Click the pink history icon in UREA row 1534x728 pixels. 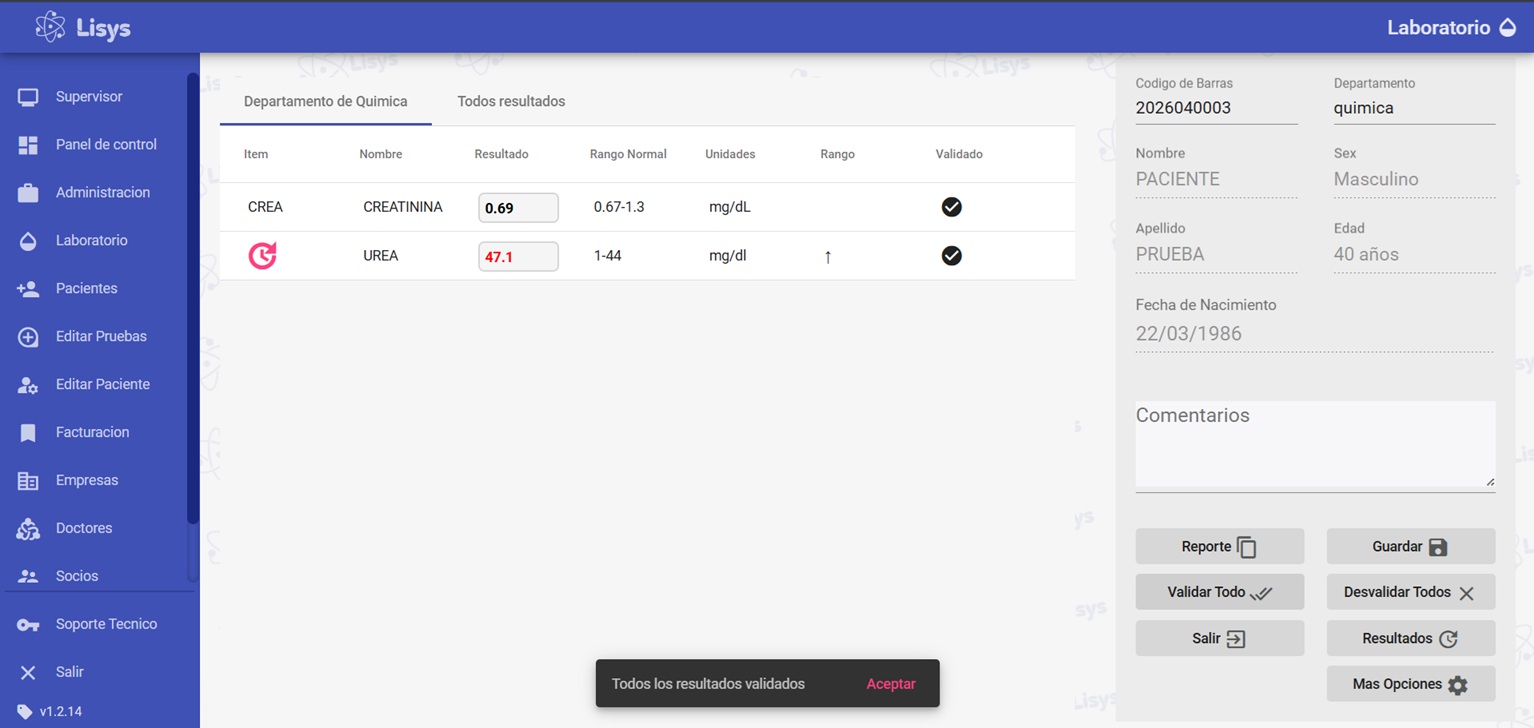262,256
